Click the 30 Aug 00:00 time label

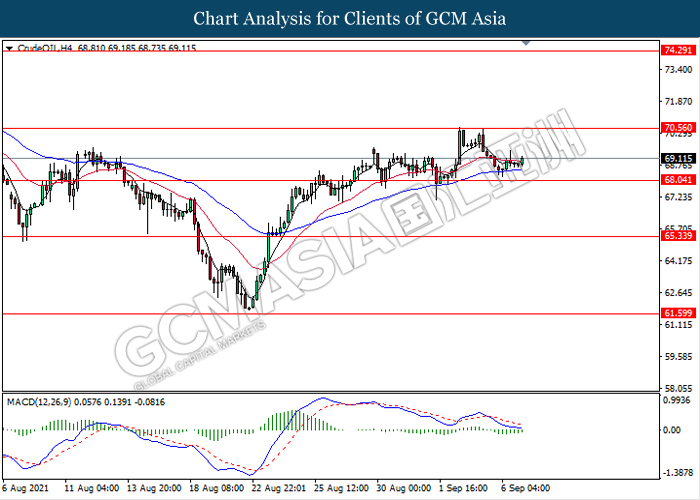pos(404,488)
